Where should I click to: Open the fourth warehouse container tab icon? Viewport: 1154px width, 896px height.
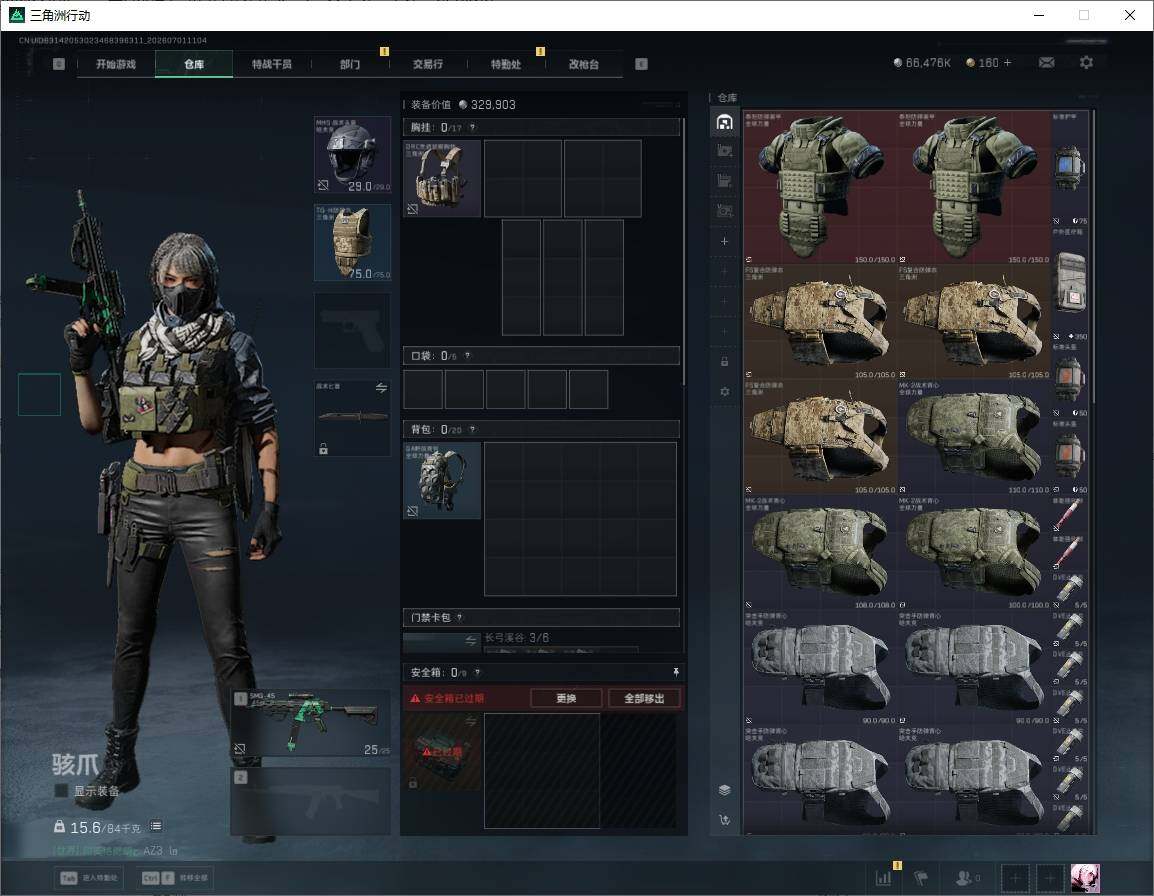tap(724, 211)
